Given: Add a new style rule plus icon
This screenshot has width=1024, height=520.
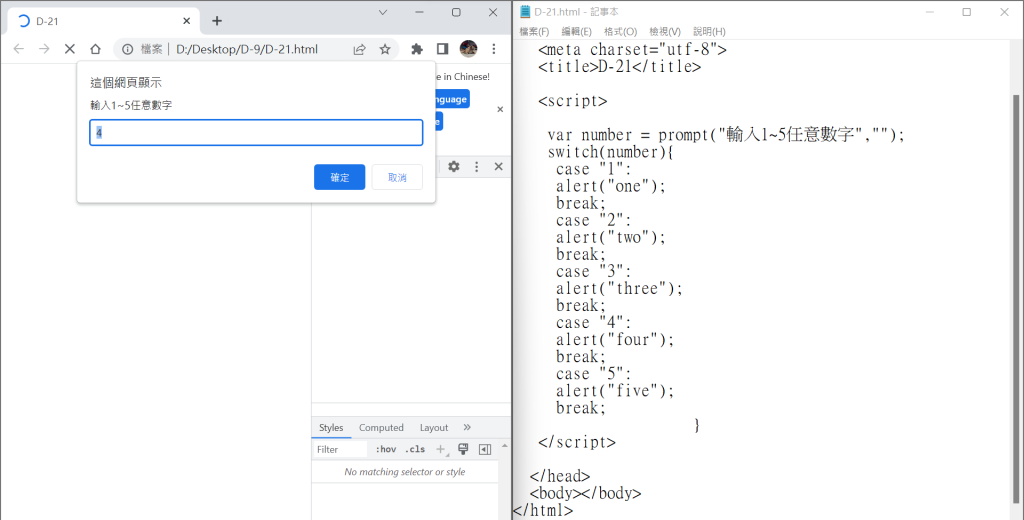Looking at the screenshot, I should coord(441,449).
